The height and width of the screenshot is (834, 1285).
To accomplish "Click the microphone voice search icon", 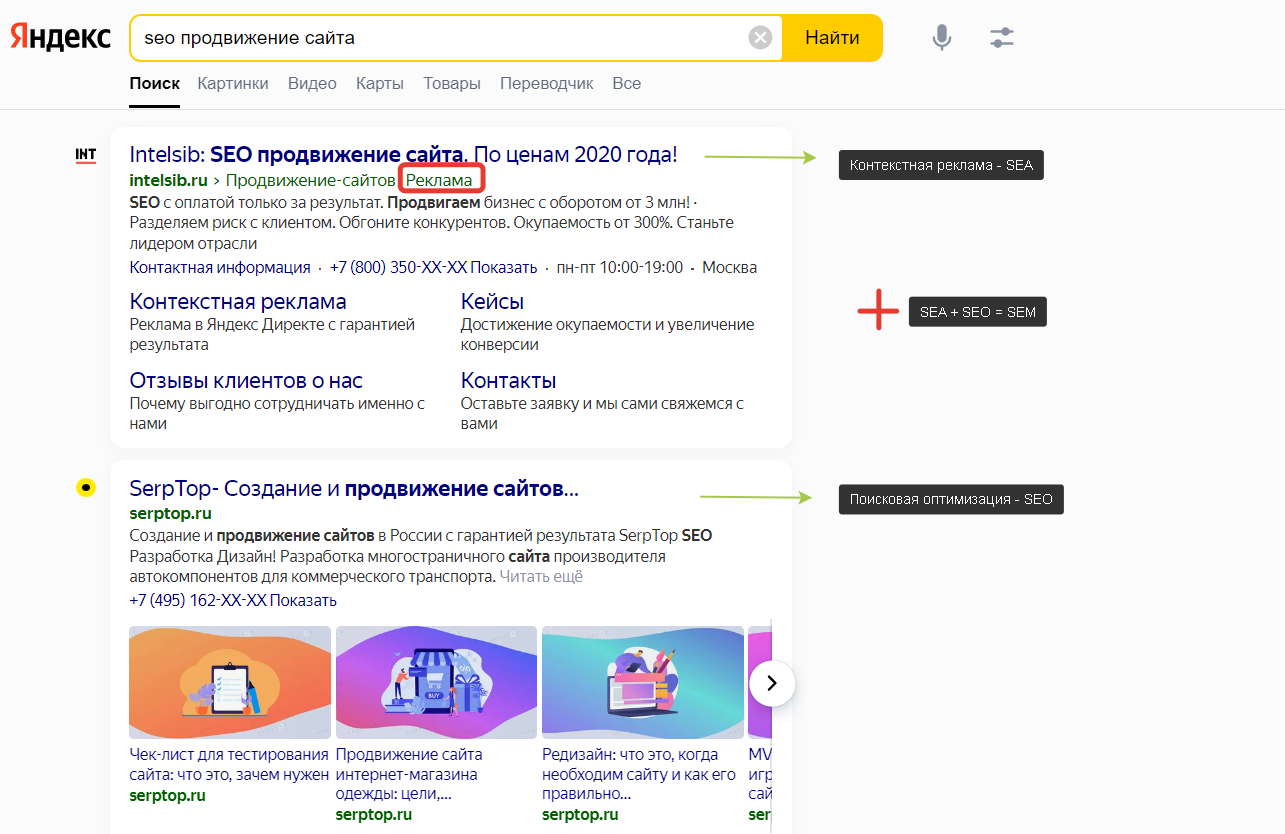I will (x=940, y=36).
